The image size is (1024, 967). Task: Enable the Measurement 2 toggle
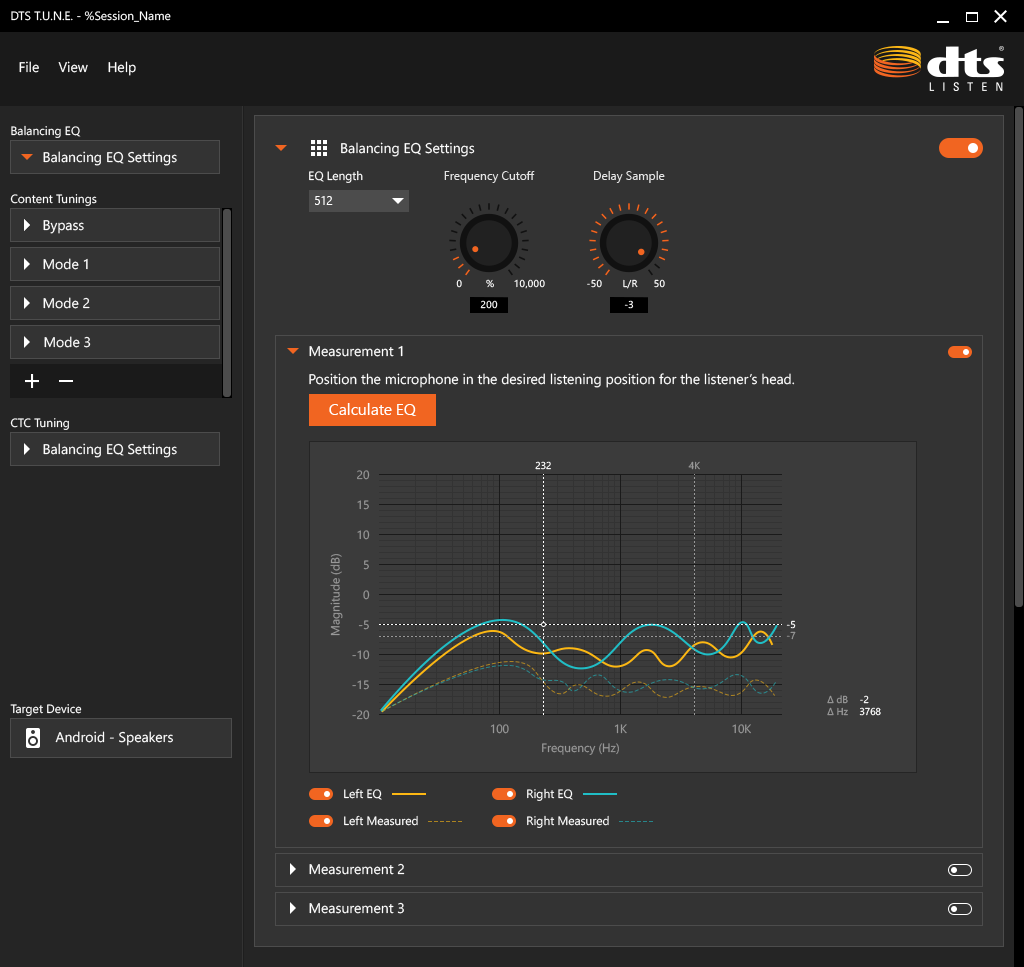[x=960, y=870]
